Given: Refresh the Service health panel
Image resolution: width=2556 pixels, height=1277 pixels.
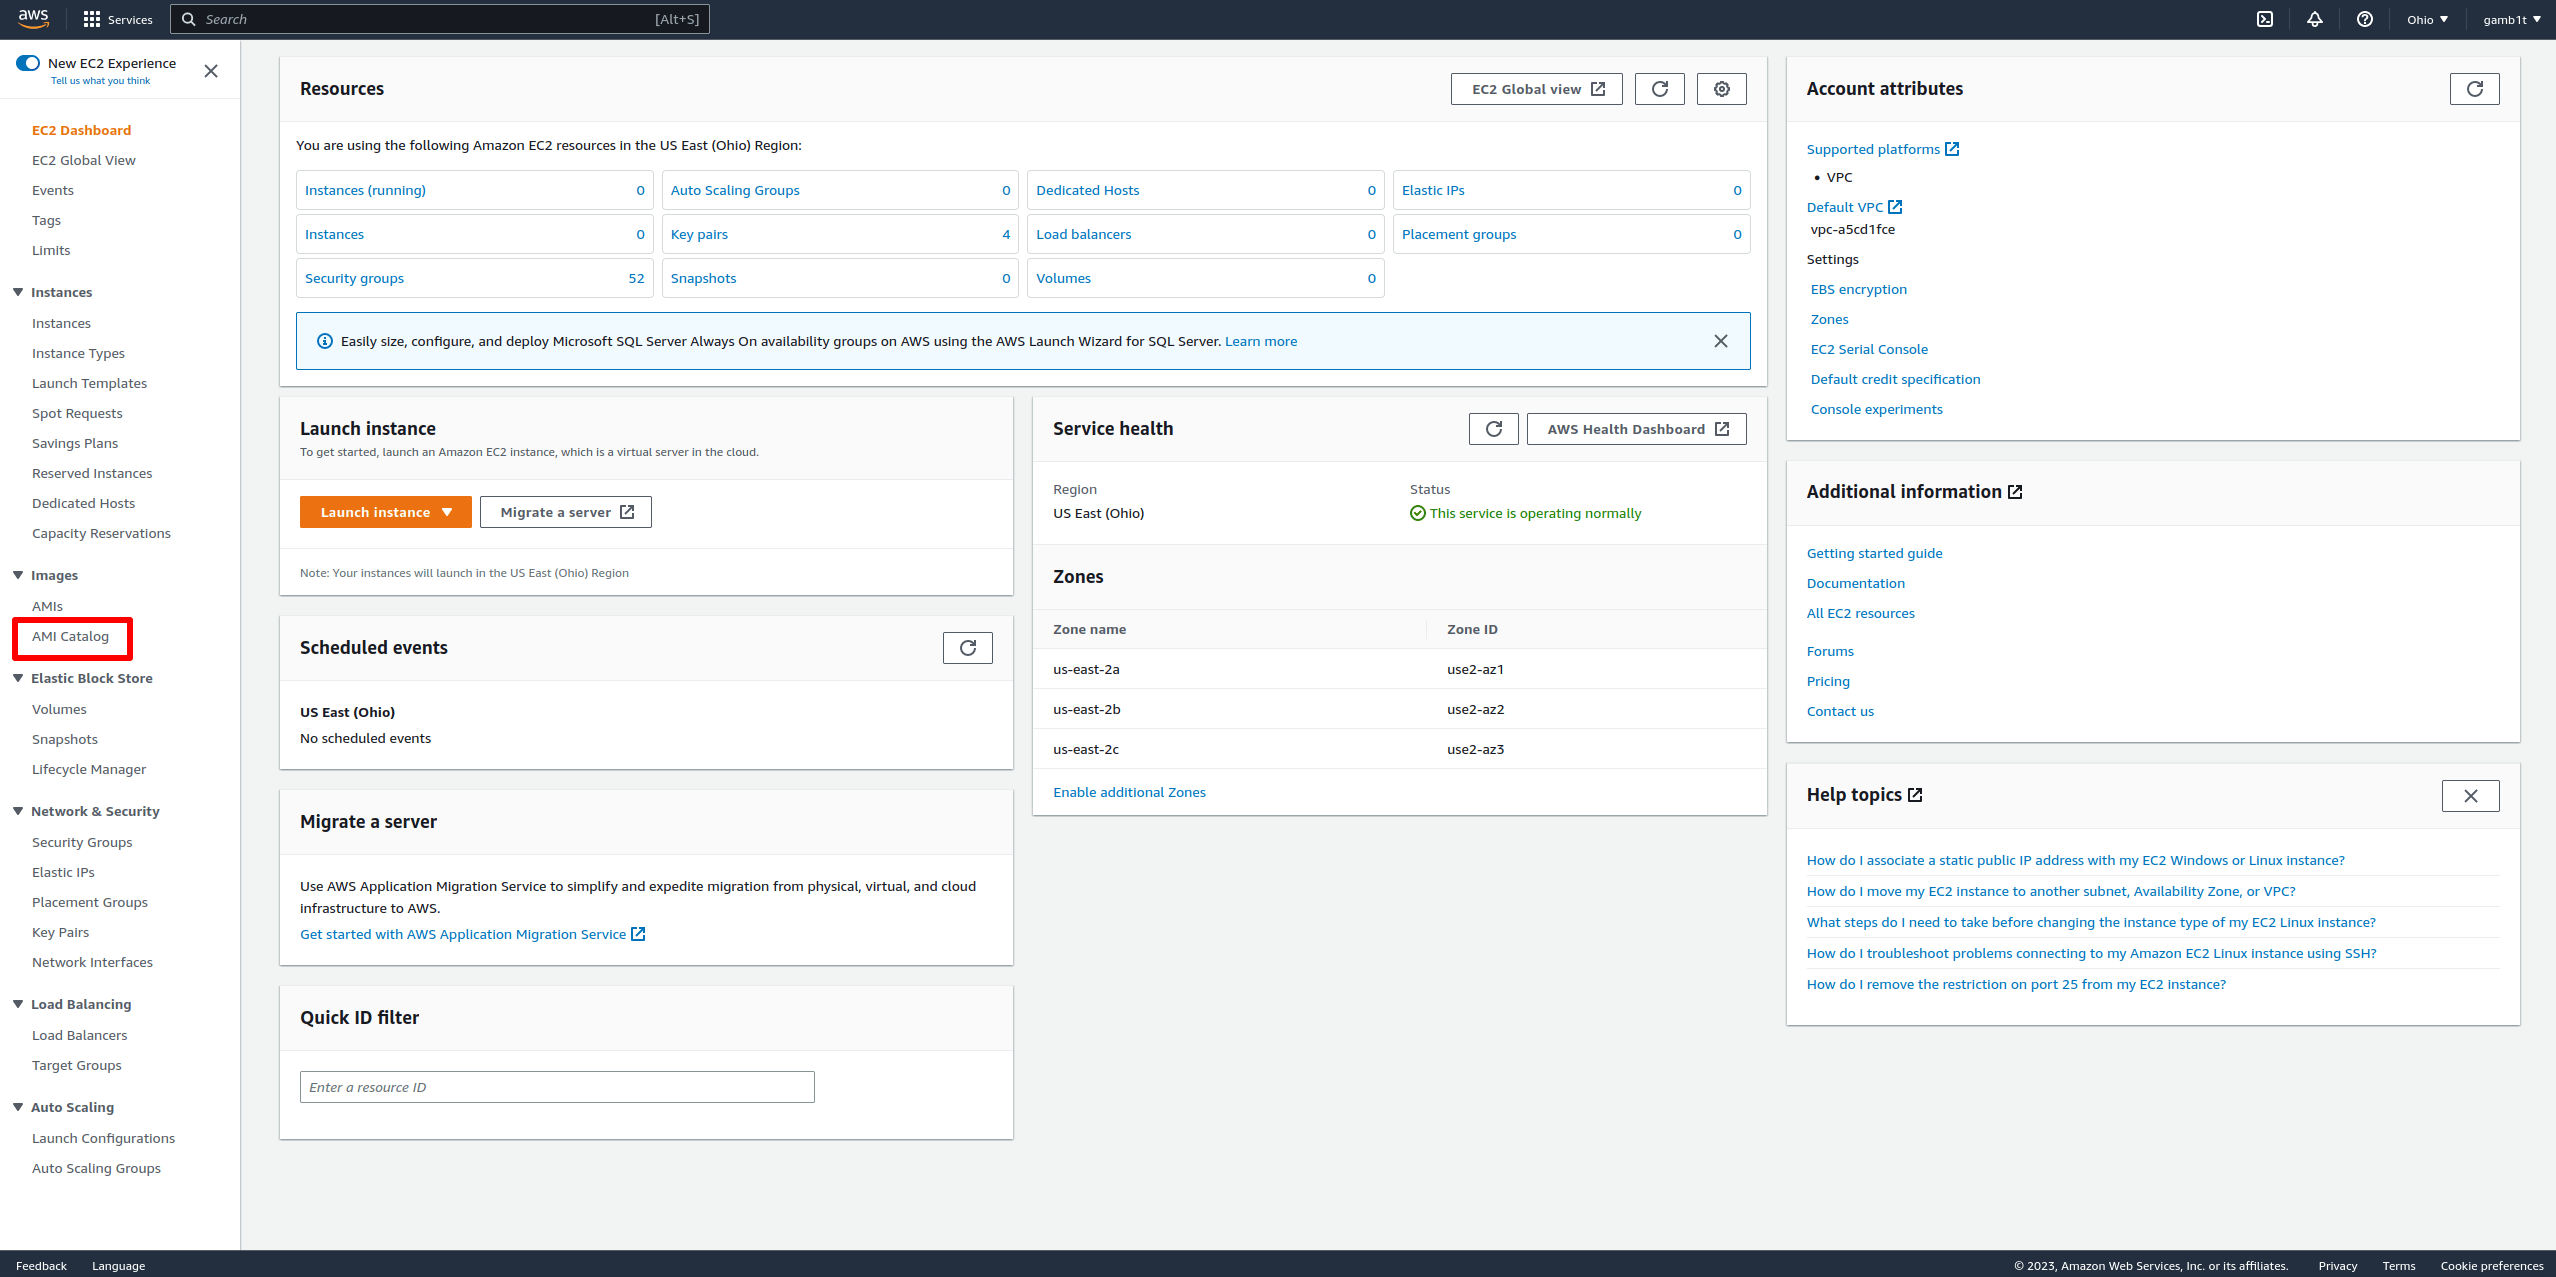Looking at the screenshot, I should click(1494, 429).
